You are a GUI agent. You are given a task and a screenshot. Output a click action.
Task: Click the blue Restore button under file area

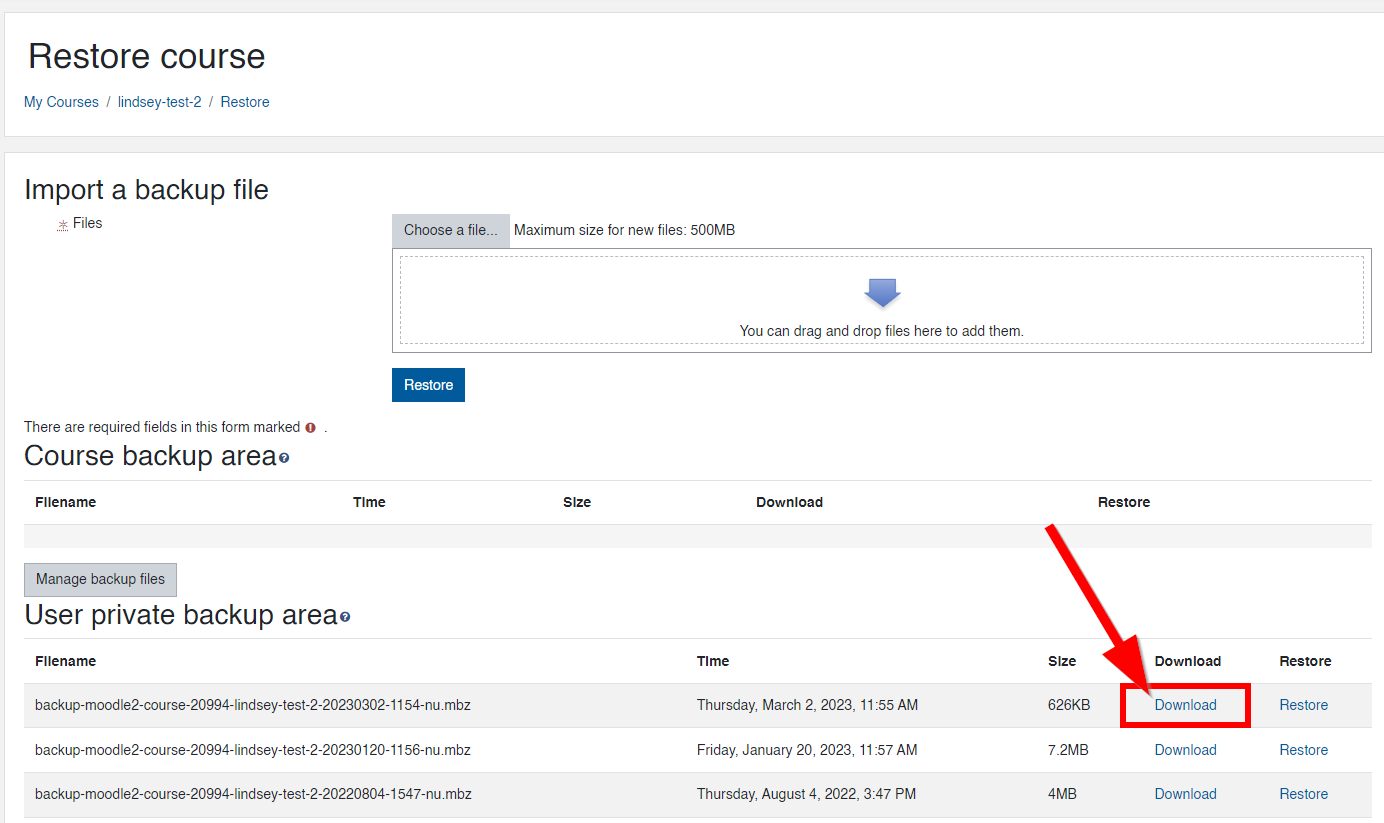(x=428, y=385)
